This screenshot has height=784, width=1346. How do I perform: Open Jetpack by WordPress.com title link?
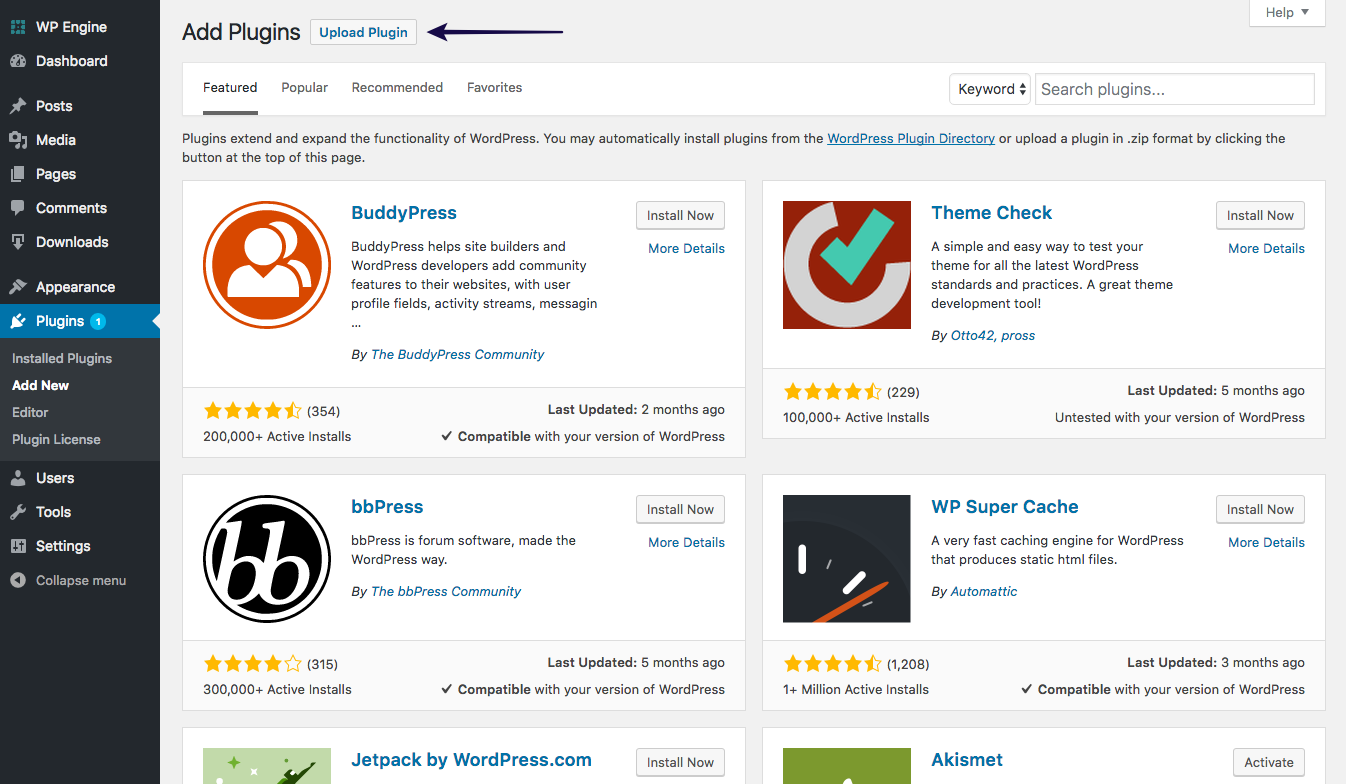[471, 760]
